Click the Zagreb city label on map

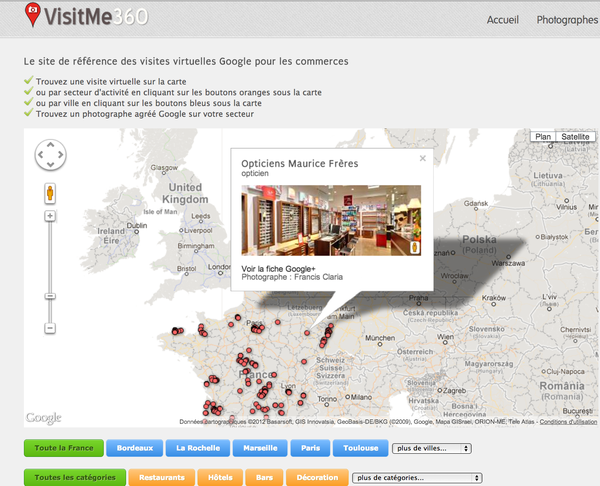pyautogui.click(x=455, y=391)
